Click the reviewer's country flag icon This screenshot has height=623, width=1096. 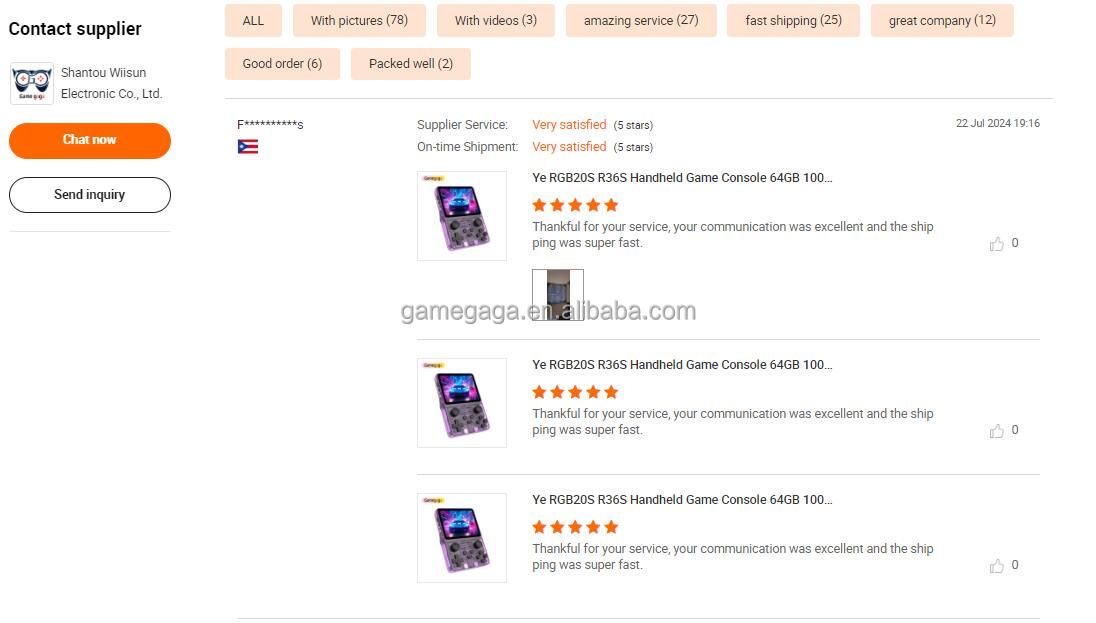247,146
